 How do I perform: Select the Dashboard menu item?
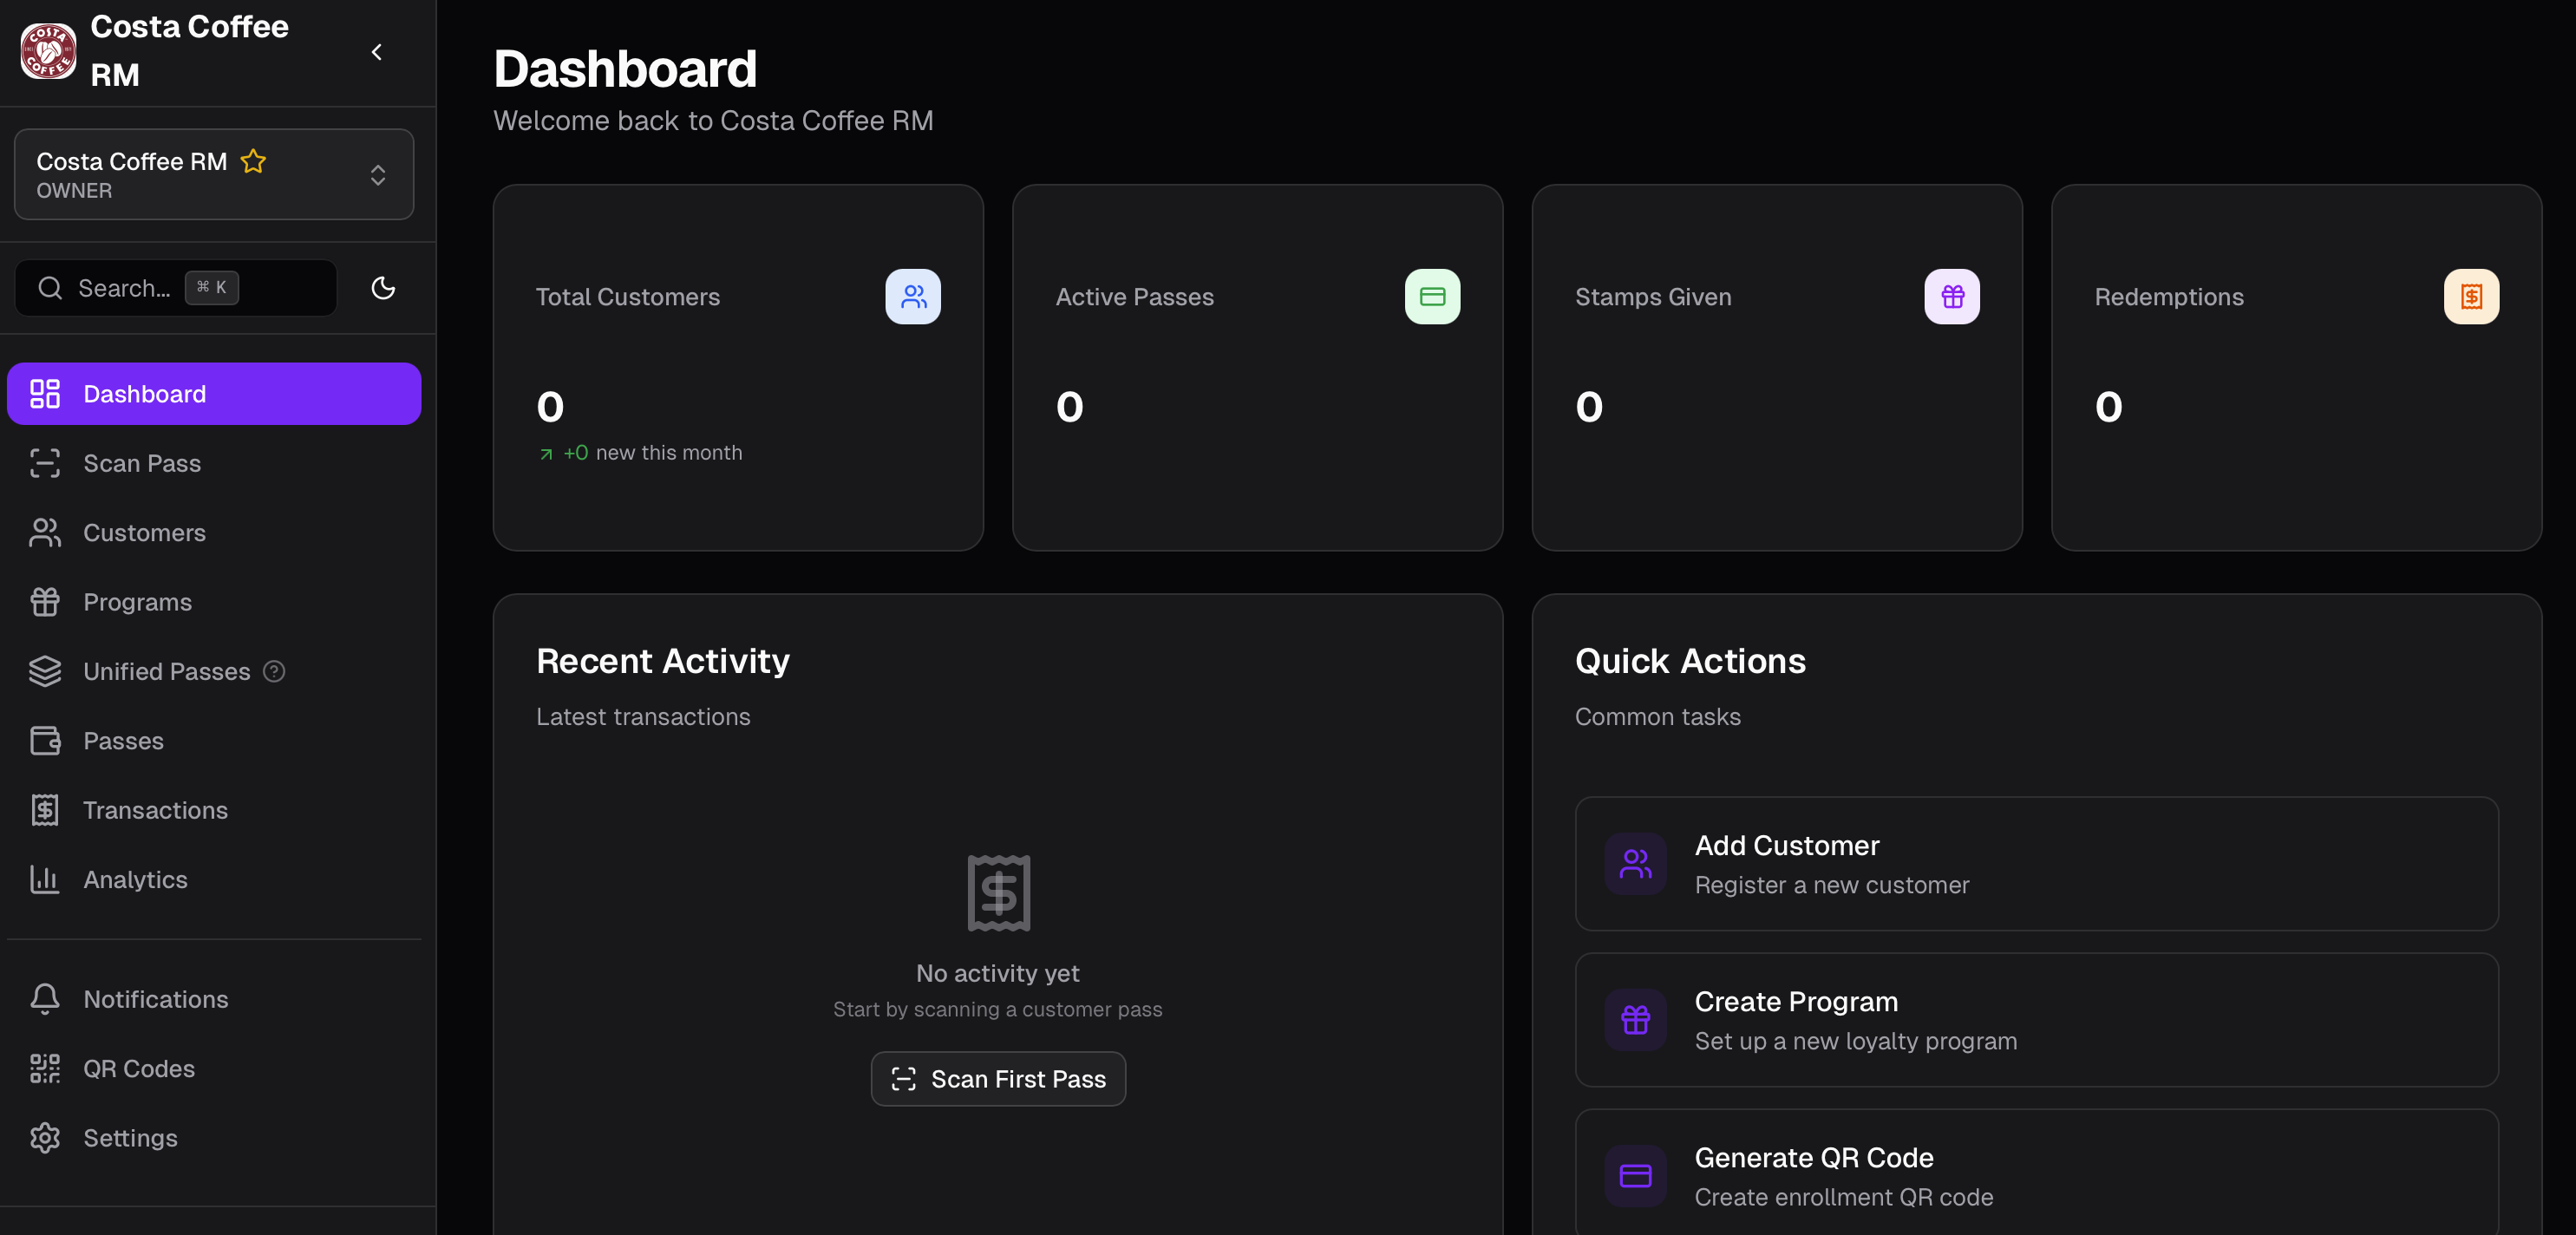click(x=144, y=393)
